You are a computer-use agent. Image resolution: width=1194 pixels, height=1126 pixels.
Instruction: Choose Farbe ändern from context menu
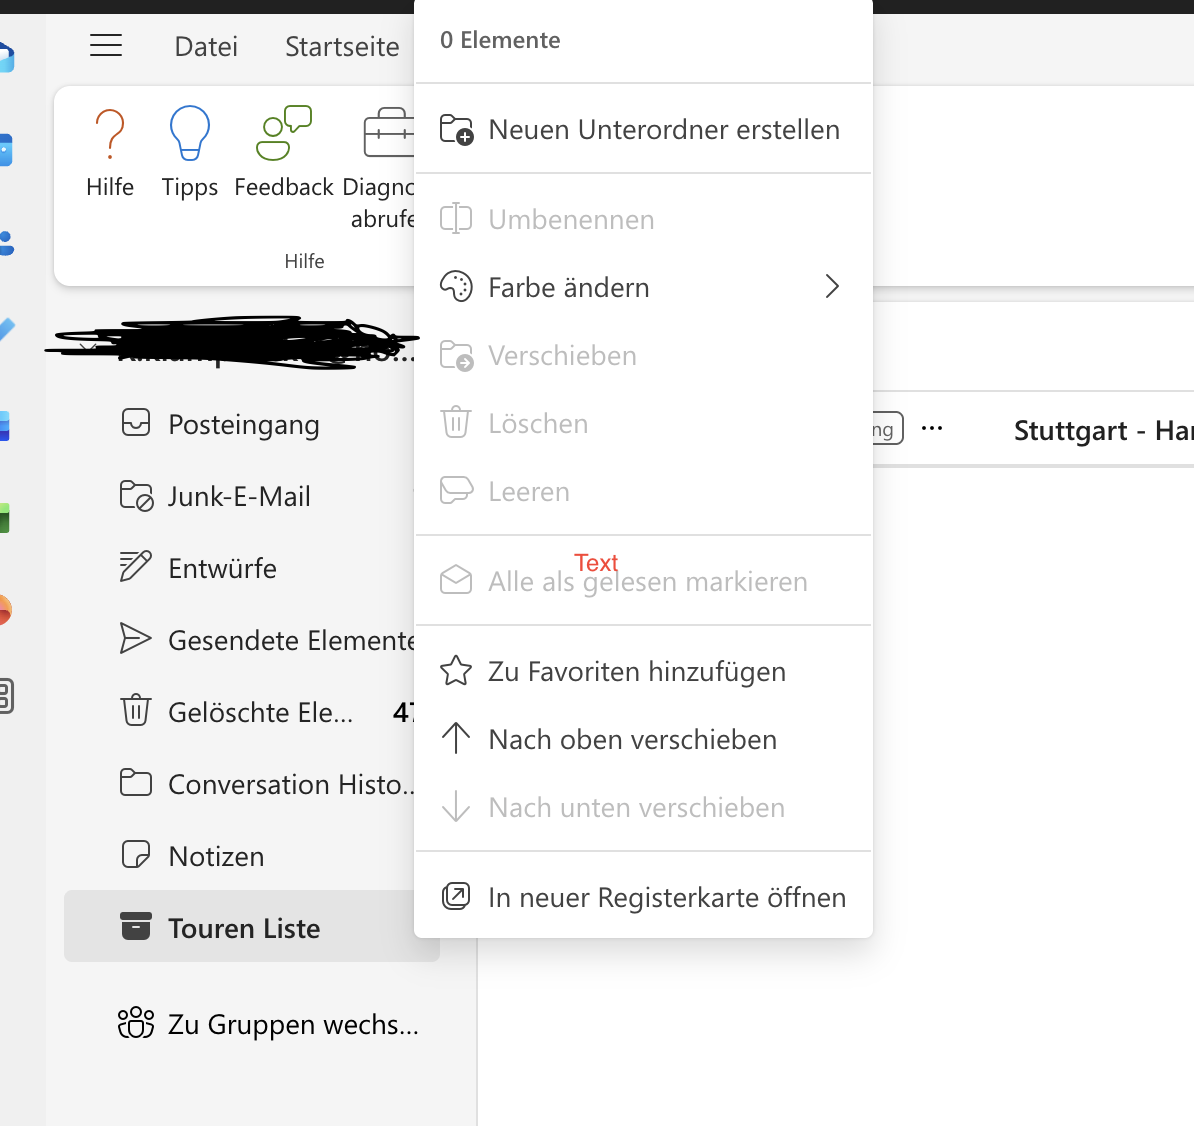point(643,287)
